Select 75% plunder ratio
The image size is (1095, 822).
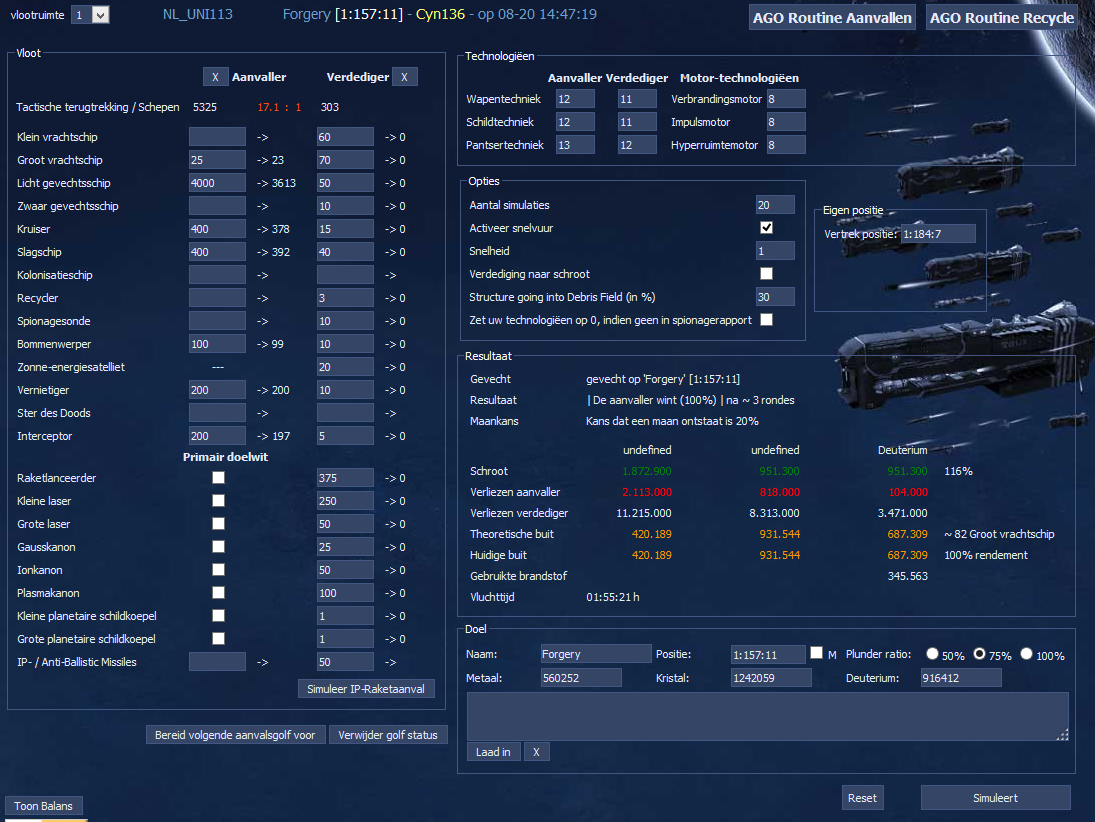click(x=980, y=654)
